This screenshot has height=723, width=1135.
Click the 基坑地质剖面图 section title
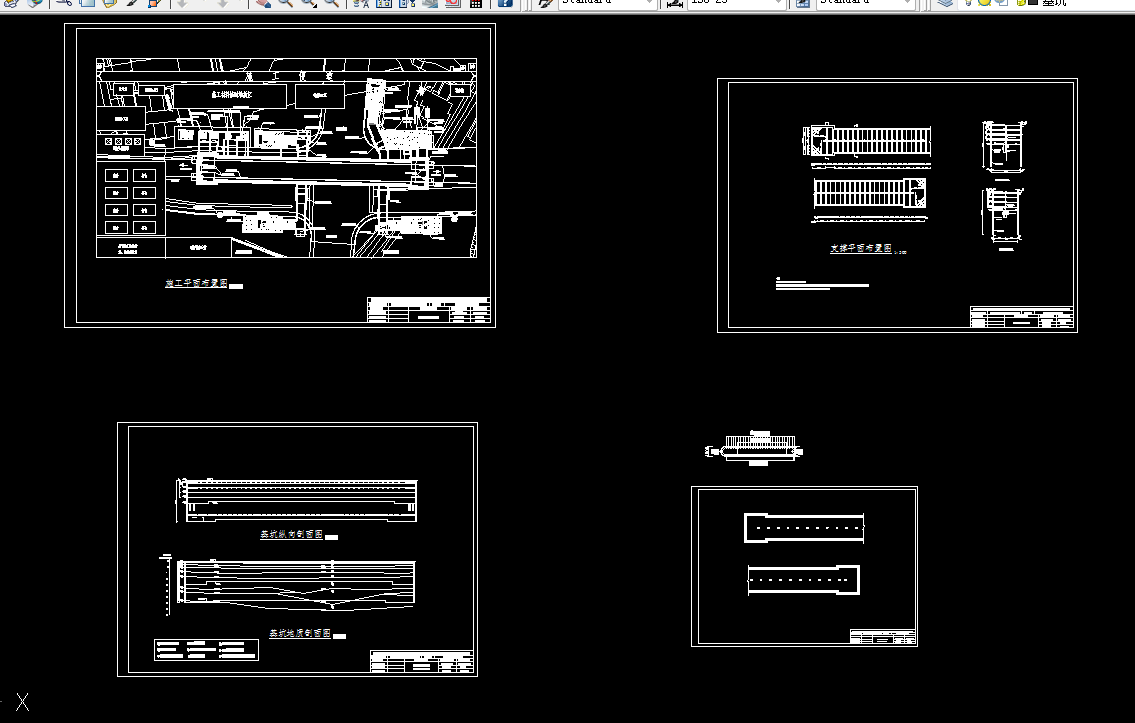coord(300,633)
